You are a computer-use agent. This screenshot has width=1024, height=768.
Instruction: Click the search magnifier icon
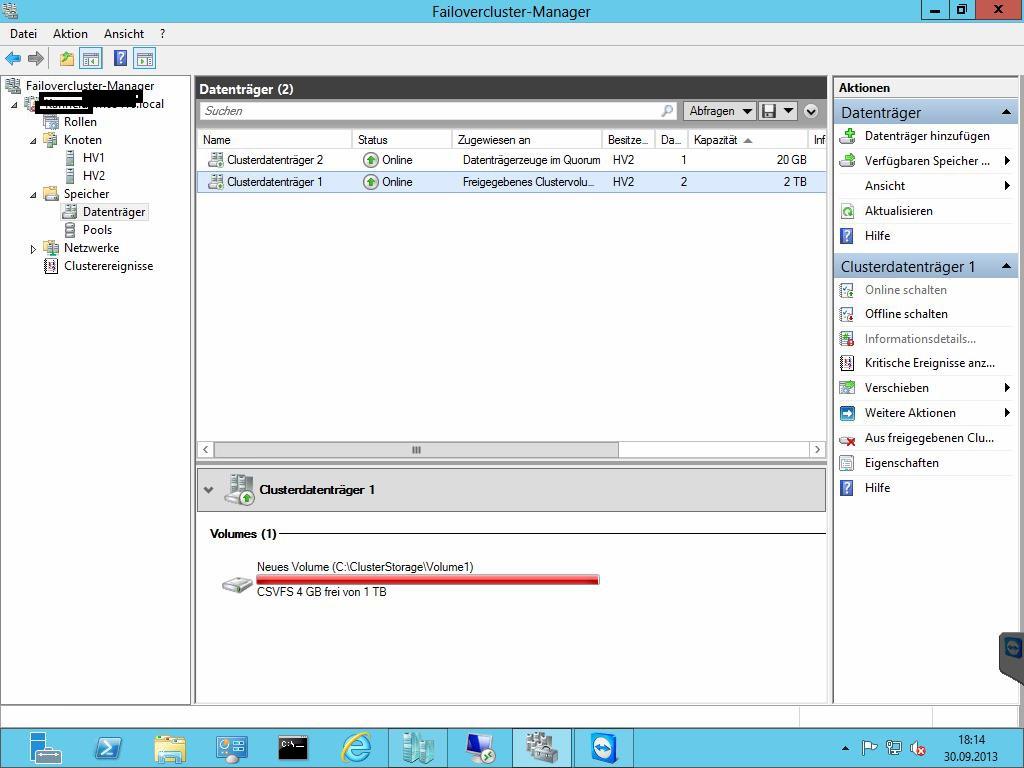pos(667,111)
